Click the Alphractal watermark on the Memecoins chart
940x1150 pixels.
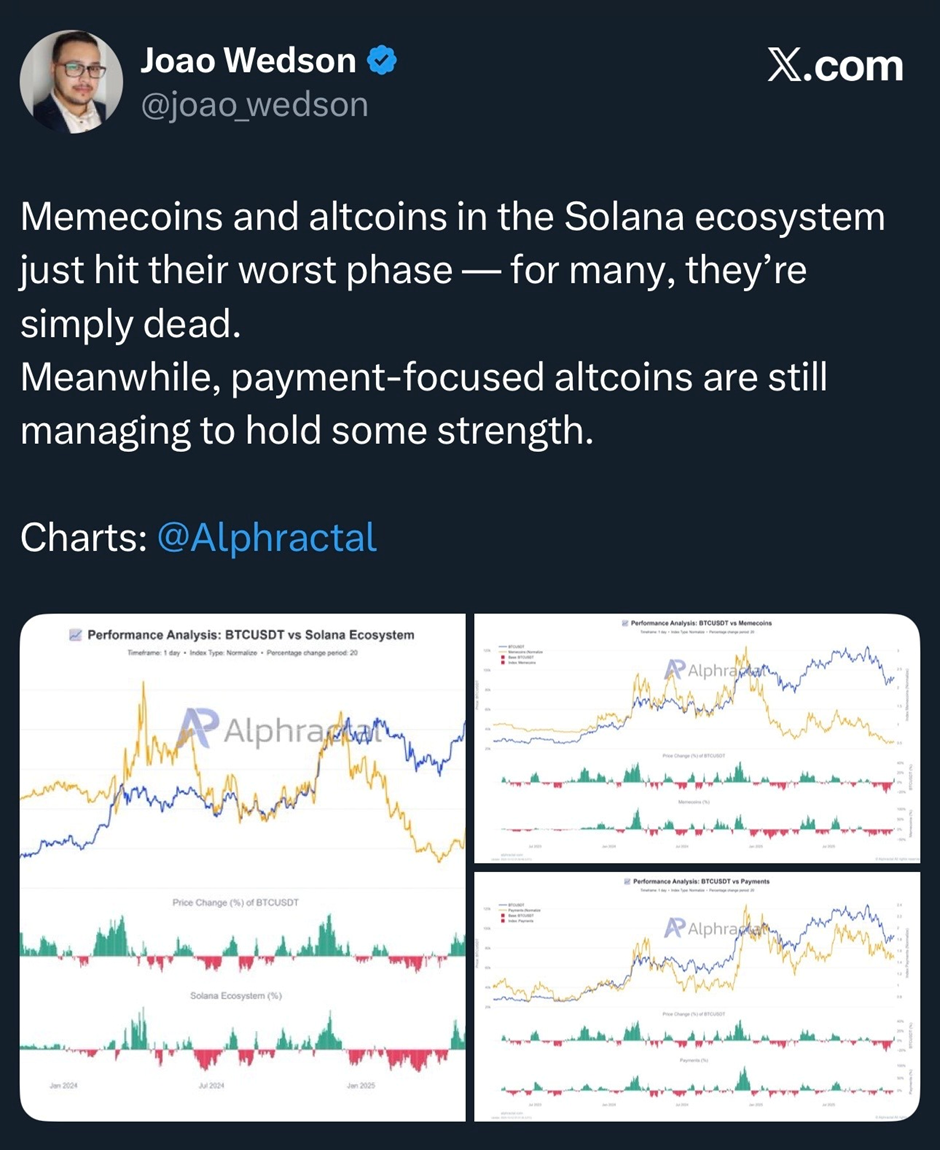[678, 669]
